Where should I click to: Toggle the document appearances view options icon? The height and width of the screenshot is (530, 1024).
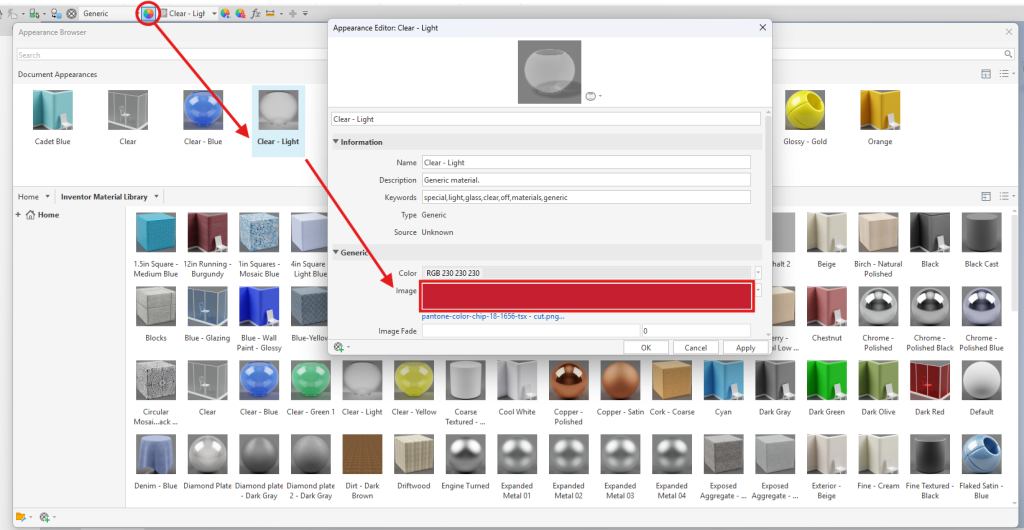986,74
